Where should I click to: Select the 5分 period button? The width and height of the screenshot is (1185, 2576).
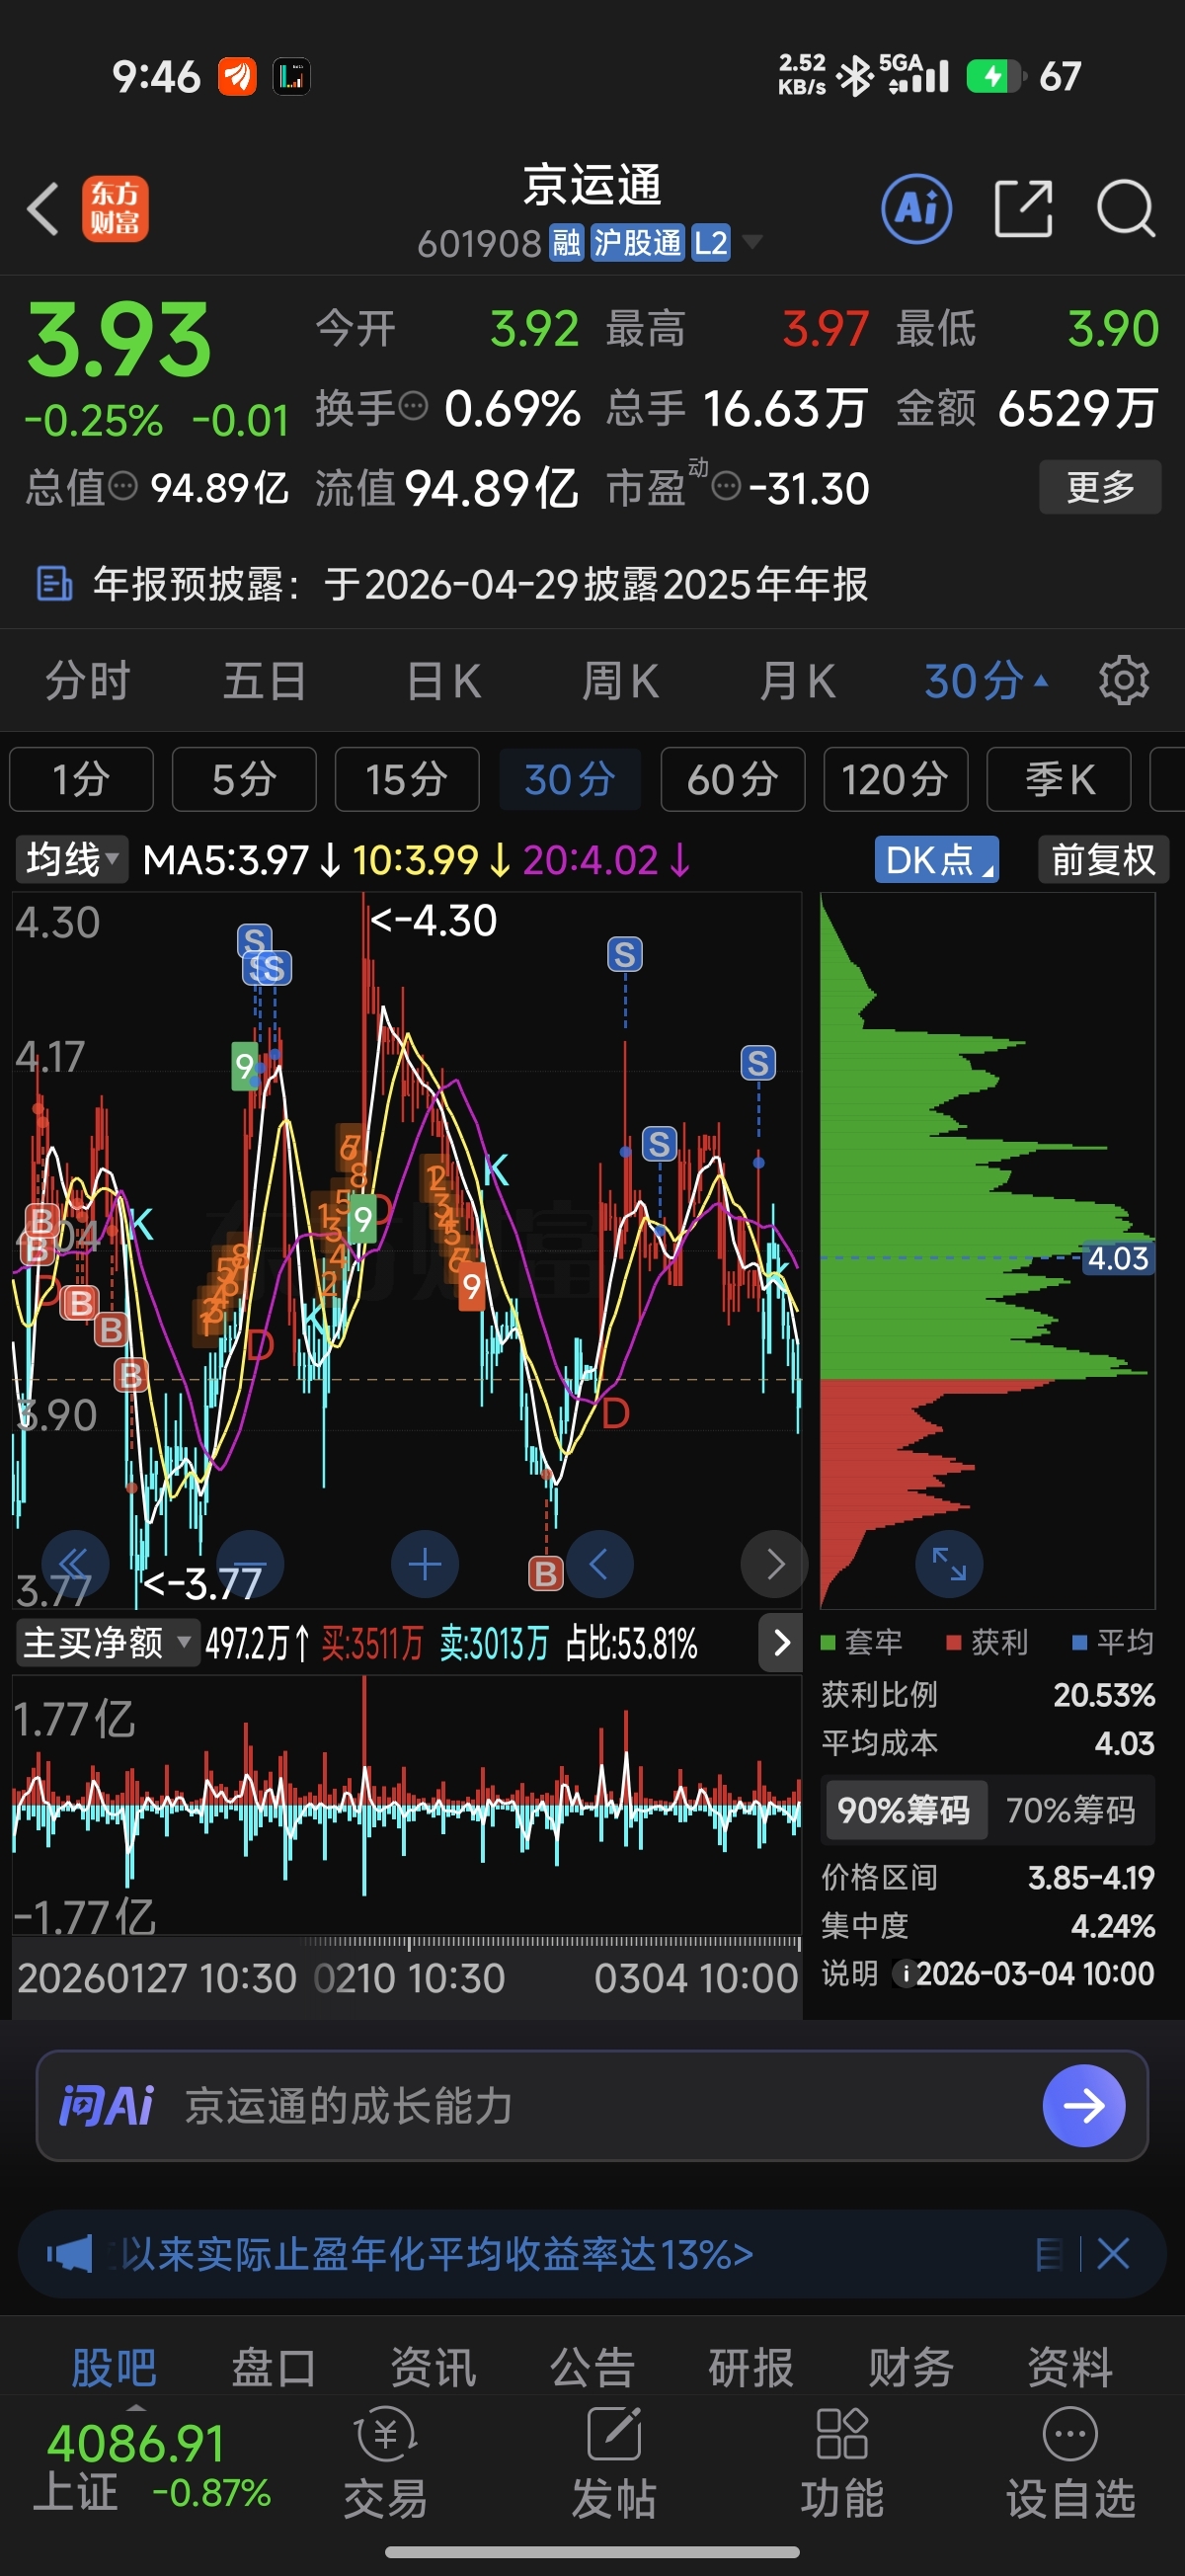244,779
